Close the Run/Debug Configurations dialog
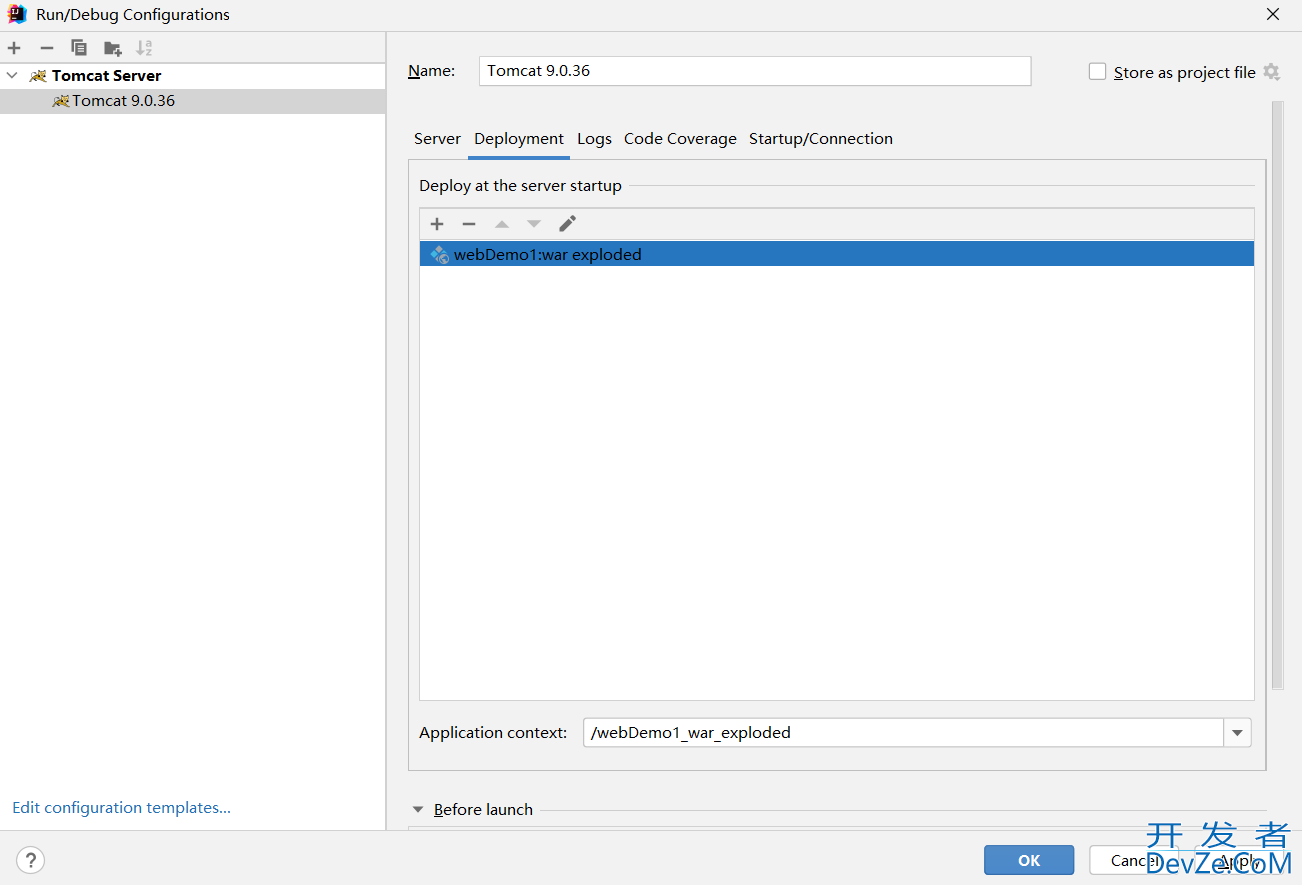Screen dimensions: 1302x885 click(x=1273, y=14)
